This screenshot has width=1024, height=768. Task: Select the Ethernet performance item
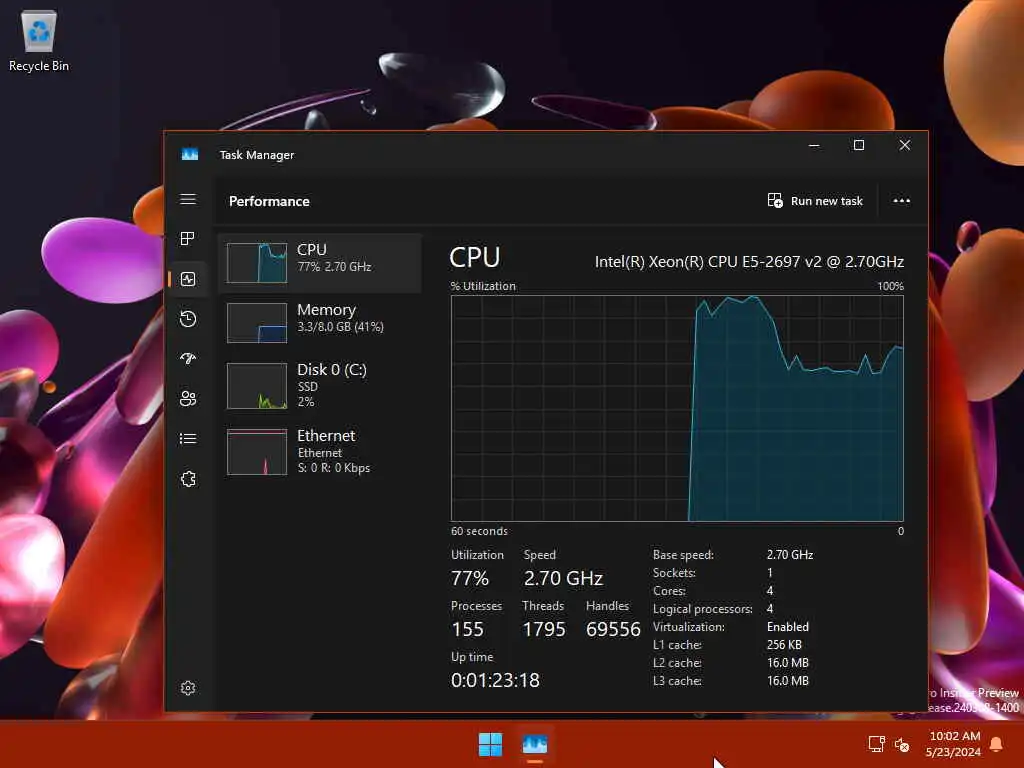[x=320, y=451]
